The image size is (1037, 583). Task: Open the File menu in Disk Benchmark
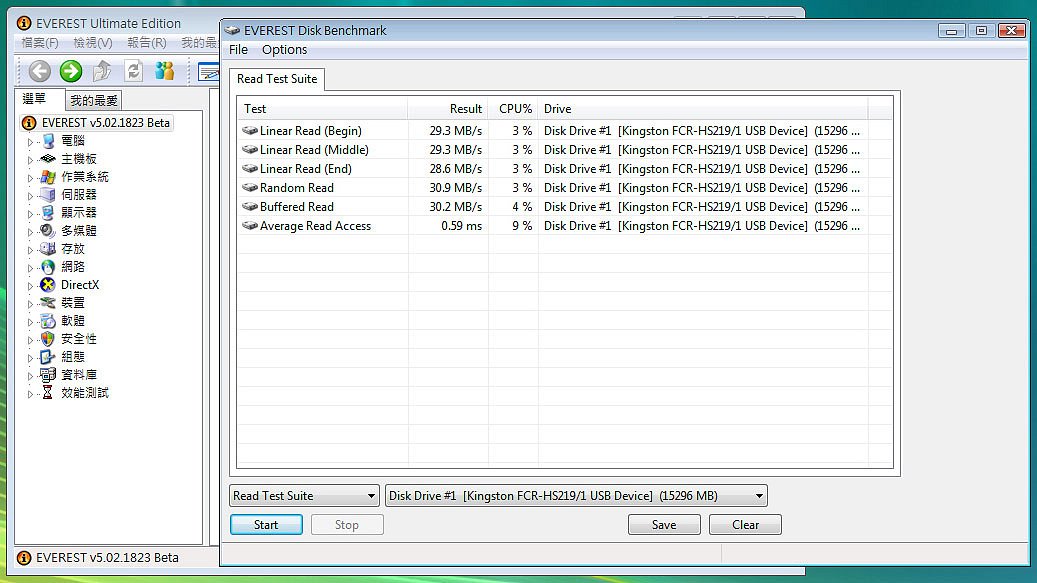click(x=238, y=50)
